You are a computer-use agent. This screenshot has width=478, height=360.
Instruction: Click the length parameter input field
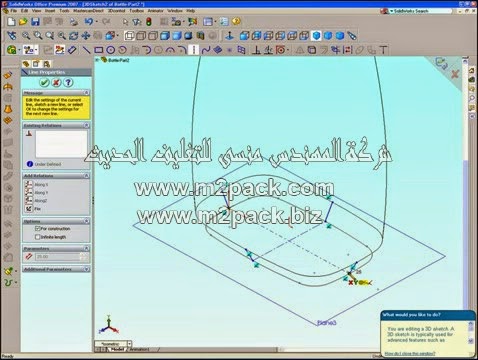(58, 257)
